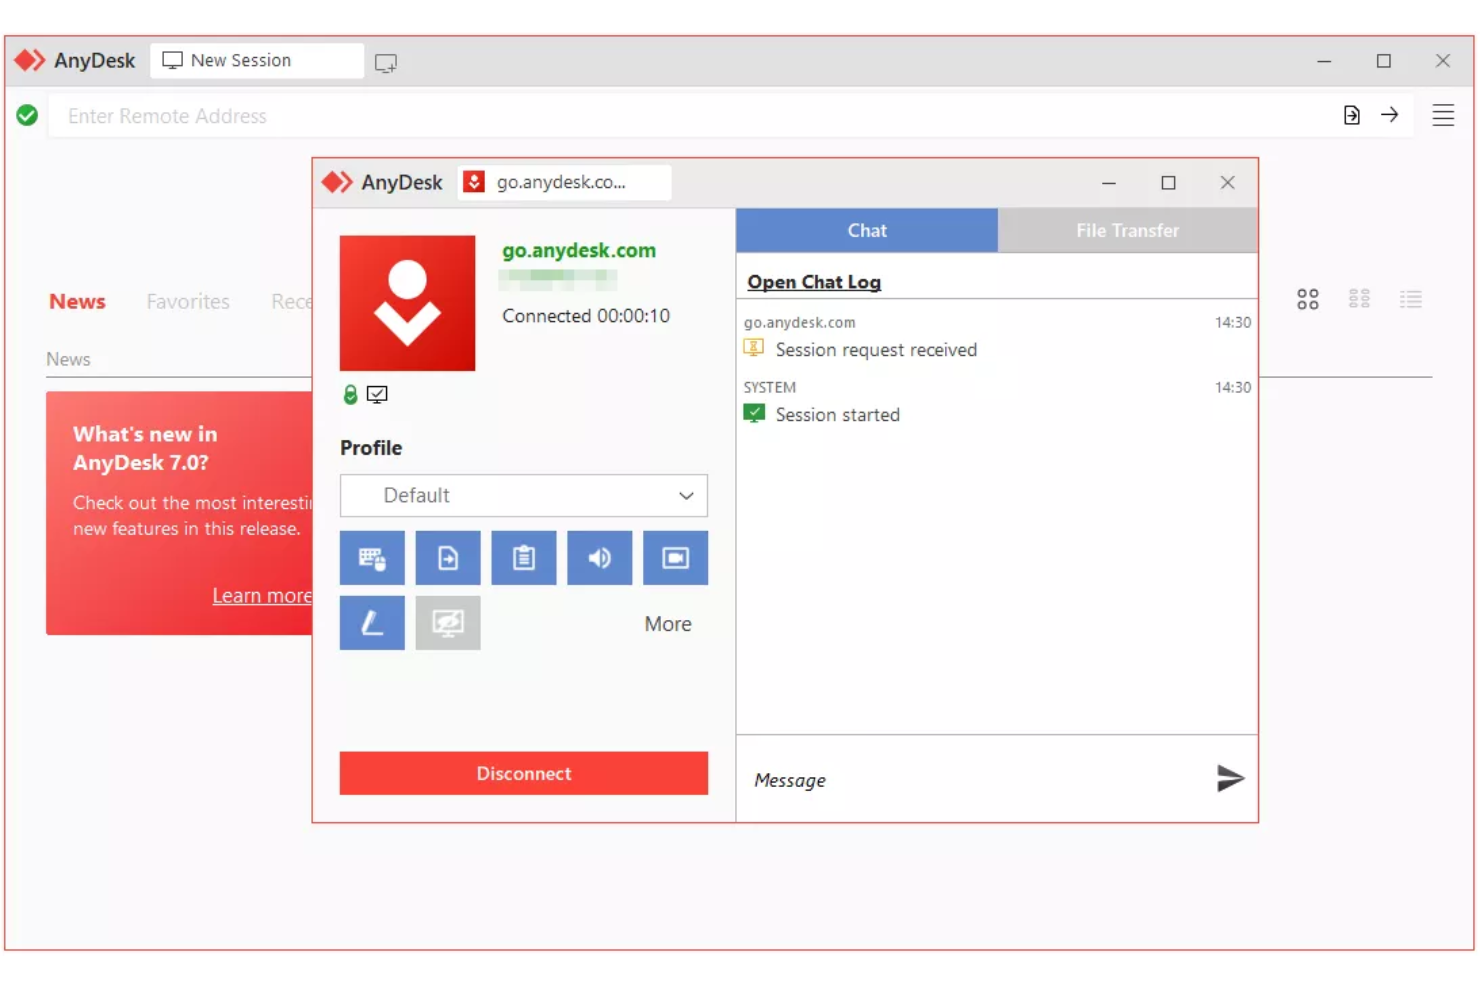This screenshot has width=1480, height=987.
Task: Toggle keyboard and mouse control permission
Action: [372, 558]
